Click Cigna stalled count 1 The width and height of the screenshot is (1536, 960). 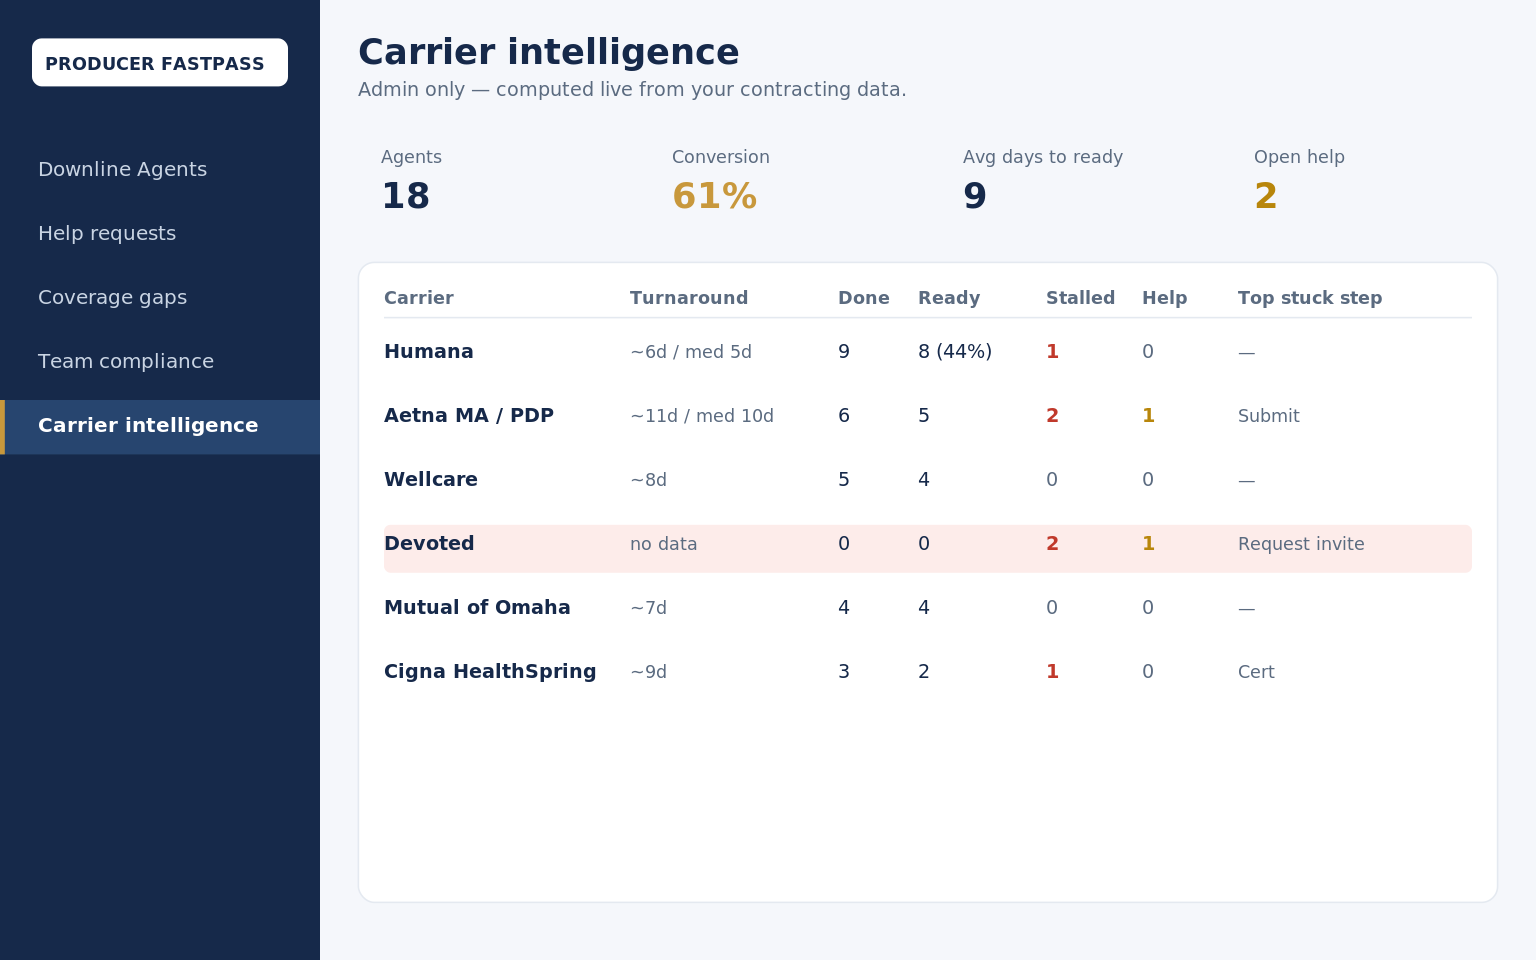[x=1052, y=672]
